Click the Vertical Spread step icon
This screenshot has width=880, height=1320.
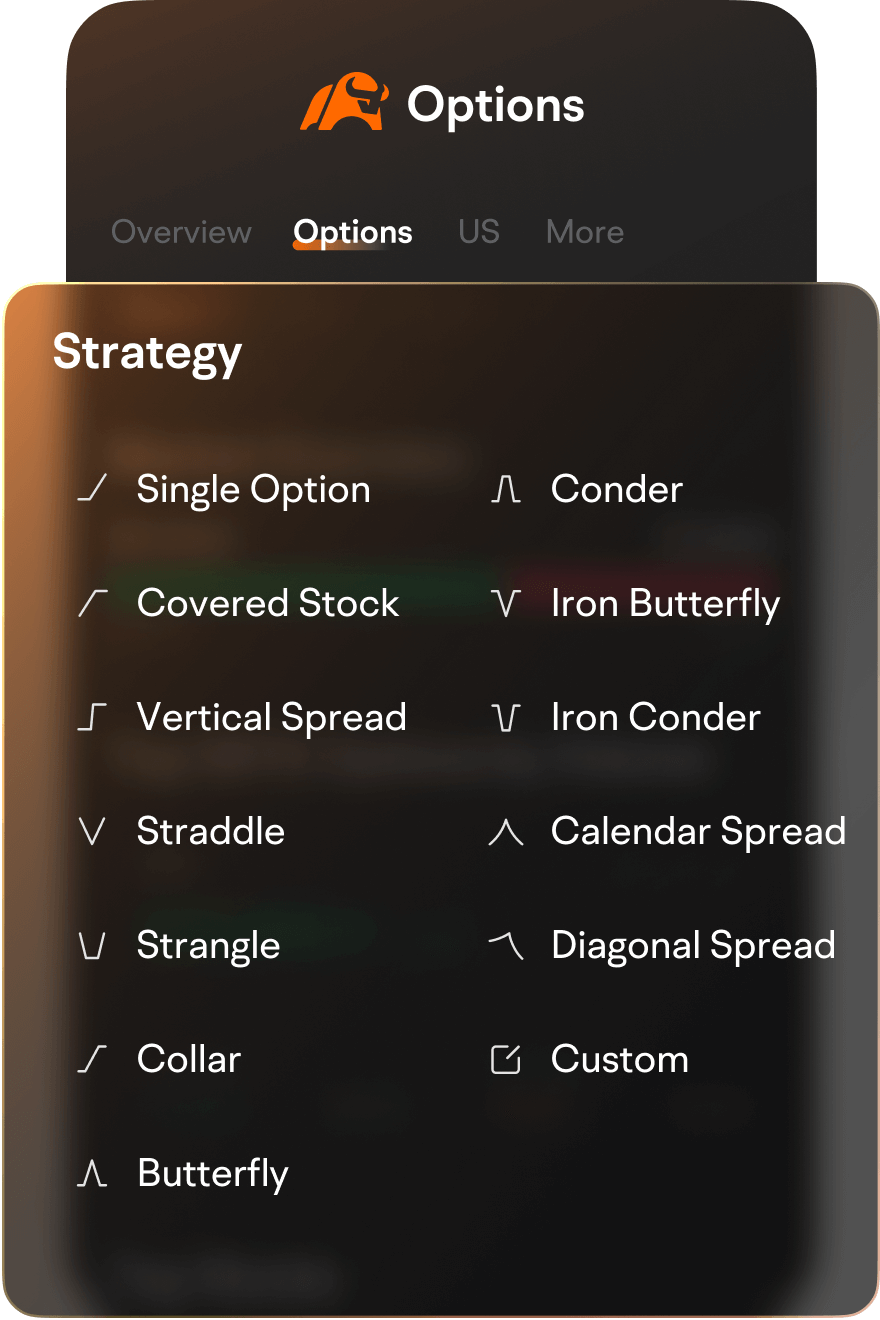[92, 717]
